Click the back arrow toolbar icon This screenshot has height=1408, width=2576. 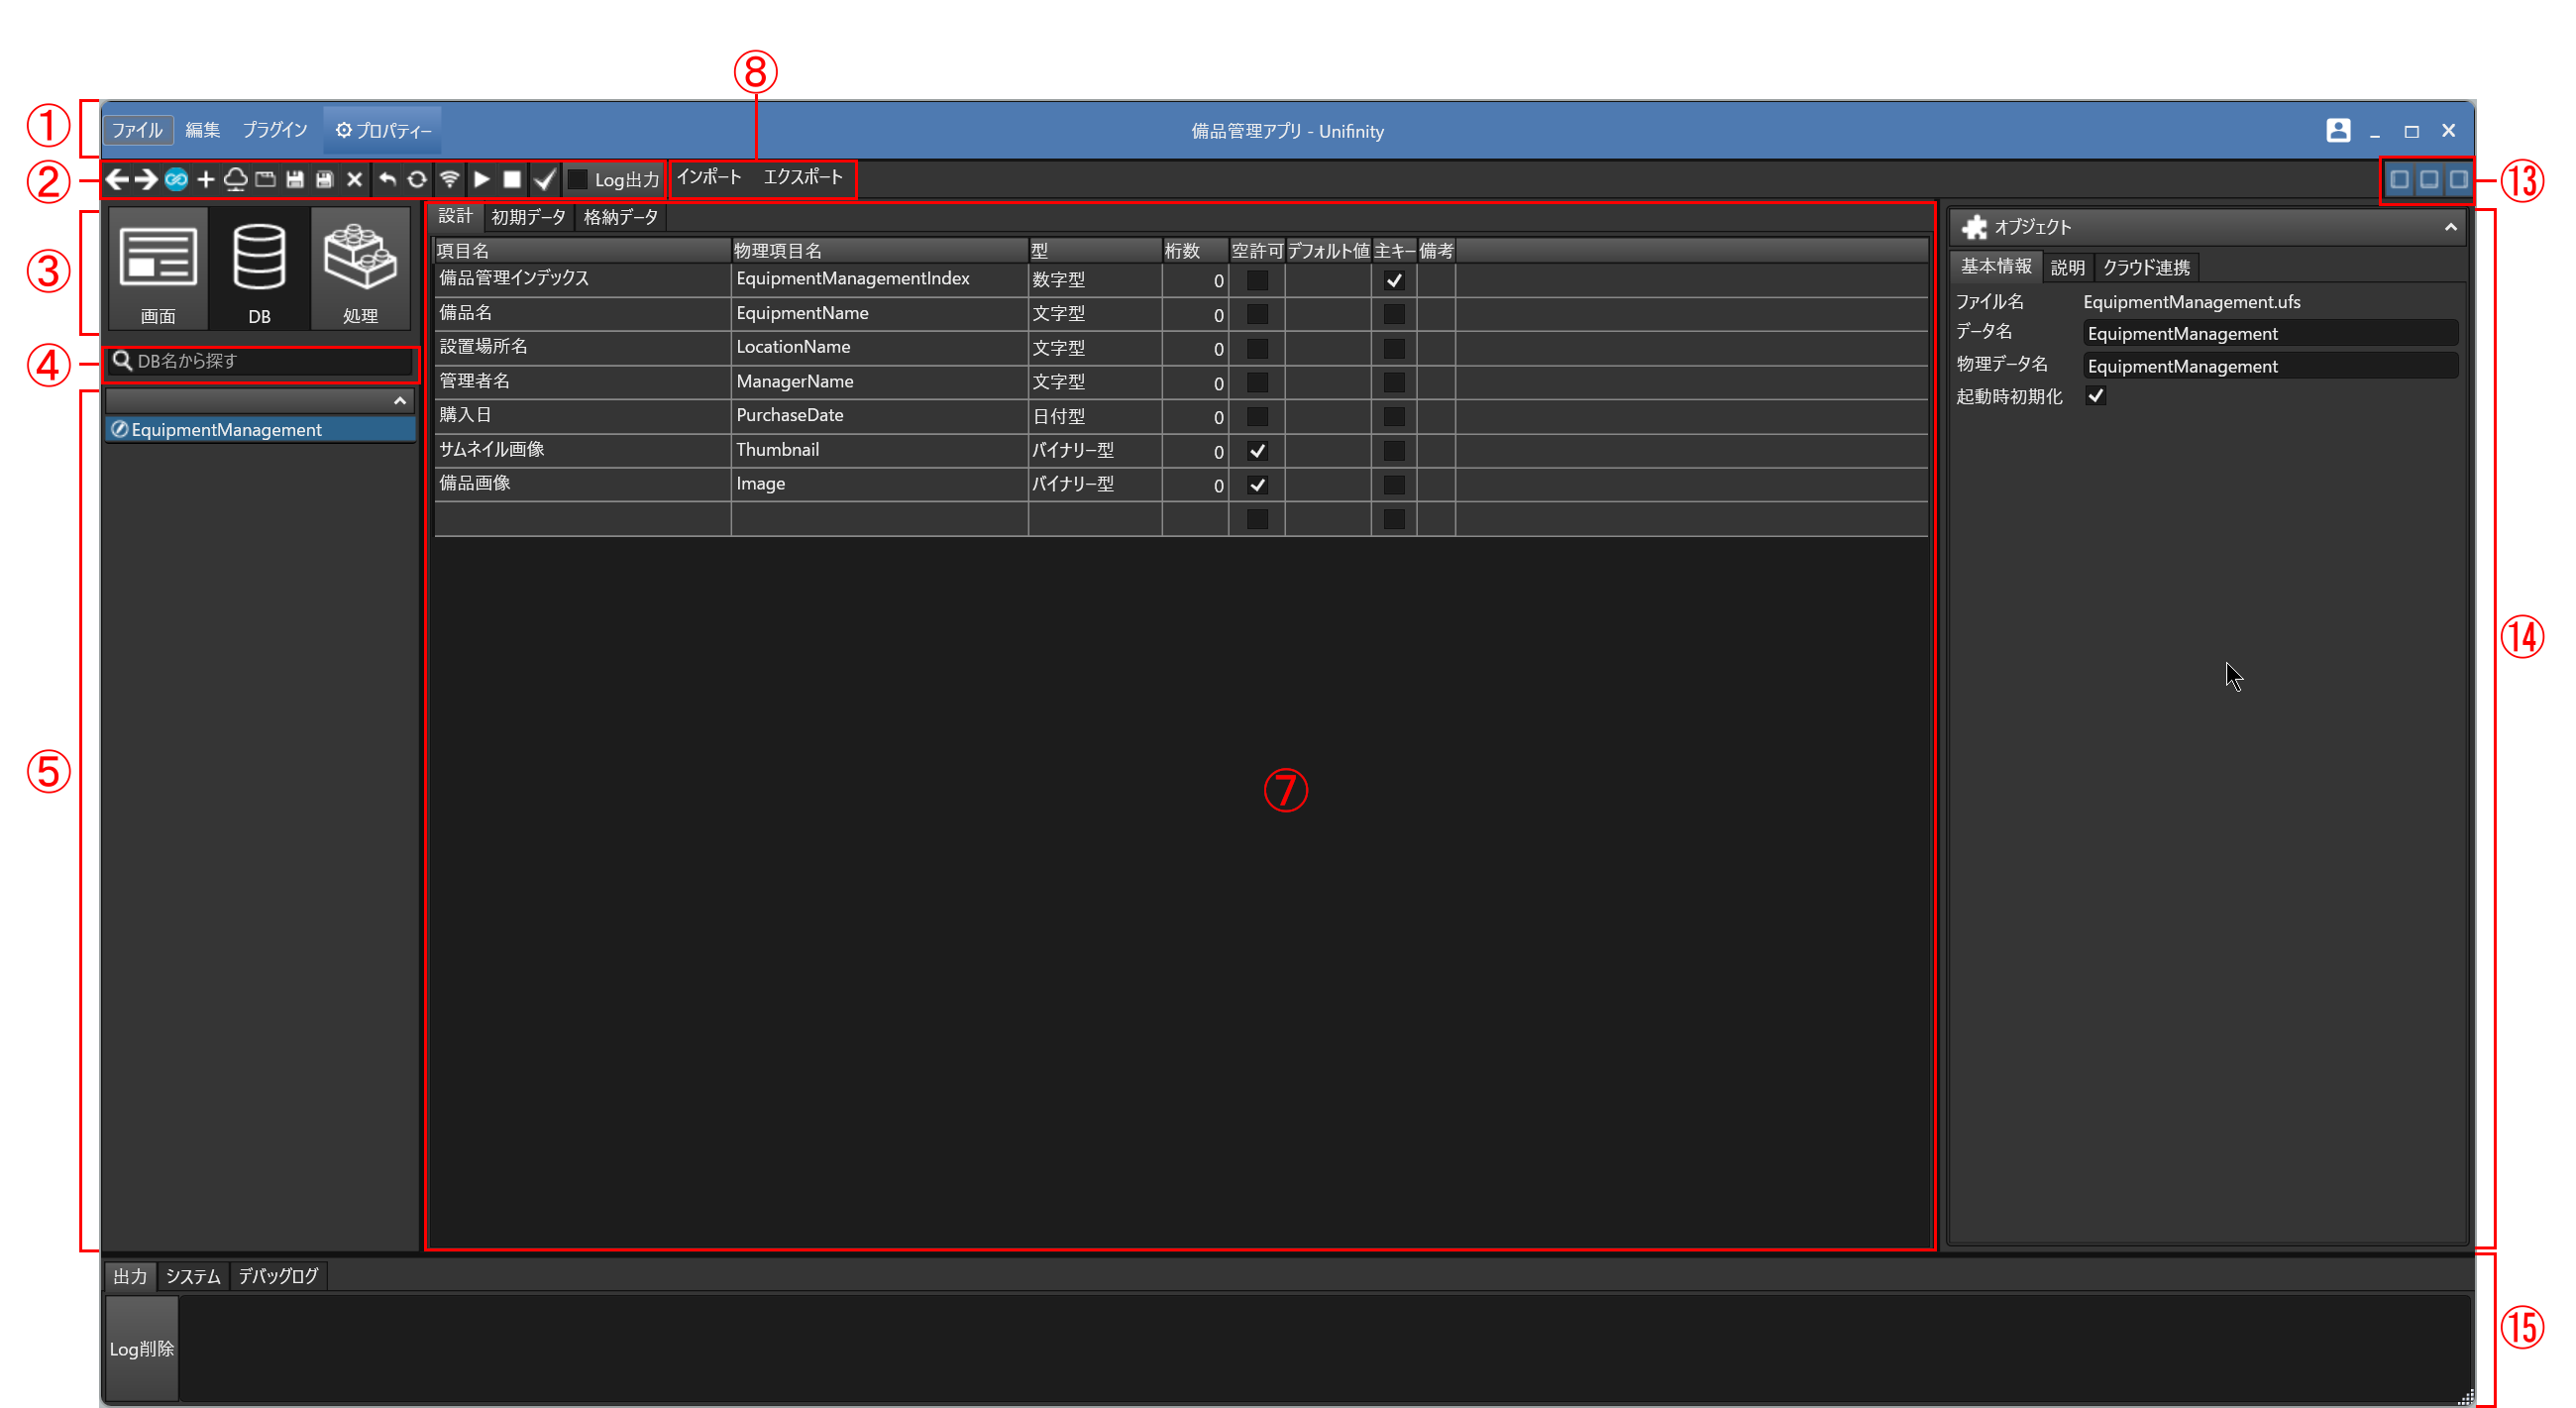pyautogui.click(x=117, y=179)
